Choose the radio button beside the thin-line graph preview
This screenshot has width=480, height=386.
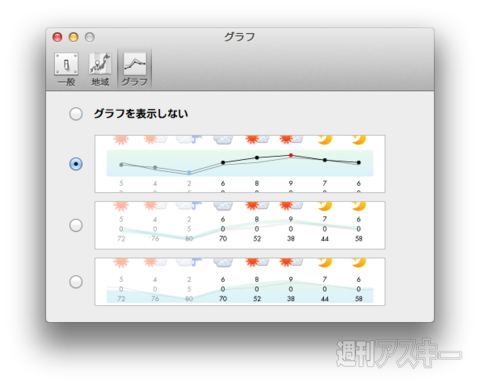[76, 225]
